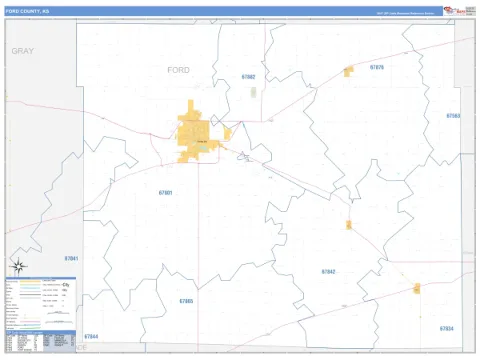Click the orange town near label 67834
This screenshot has height=360, width=480.
pyautogui.click(x=417, y=288)
